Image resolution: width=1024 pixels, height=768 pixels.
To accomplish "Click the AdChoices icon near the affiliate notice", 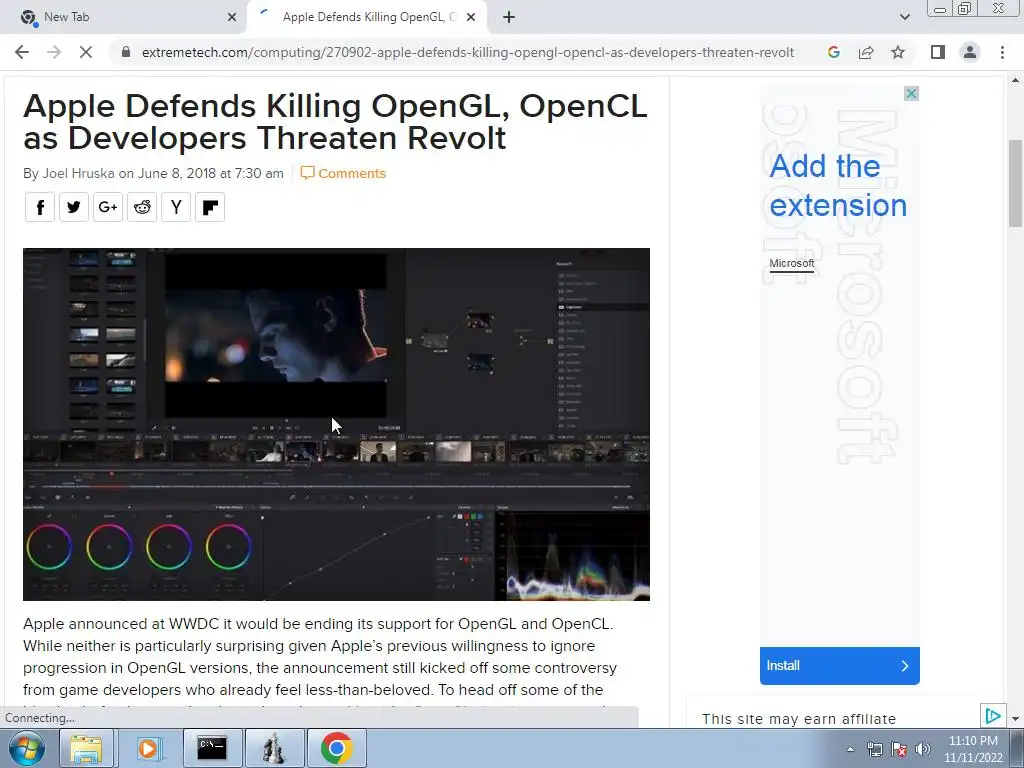I will click(x=993, y=716).
